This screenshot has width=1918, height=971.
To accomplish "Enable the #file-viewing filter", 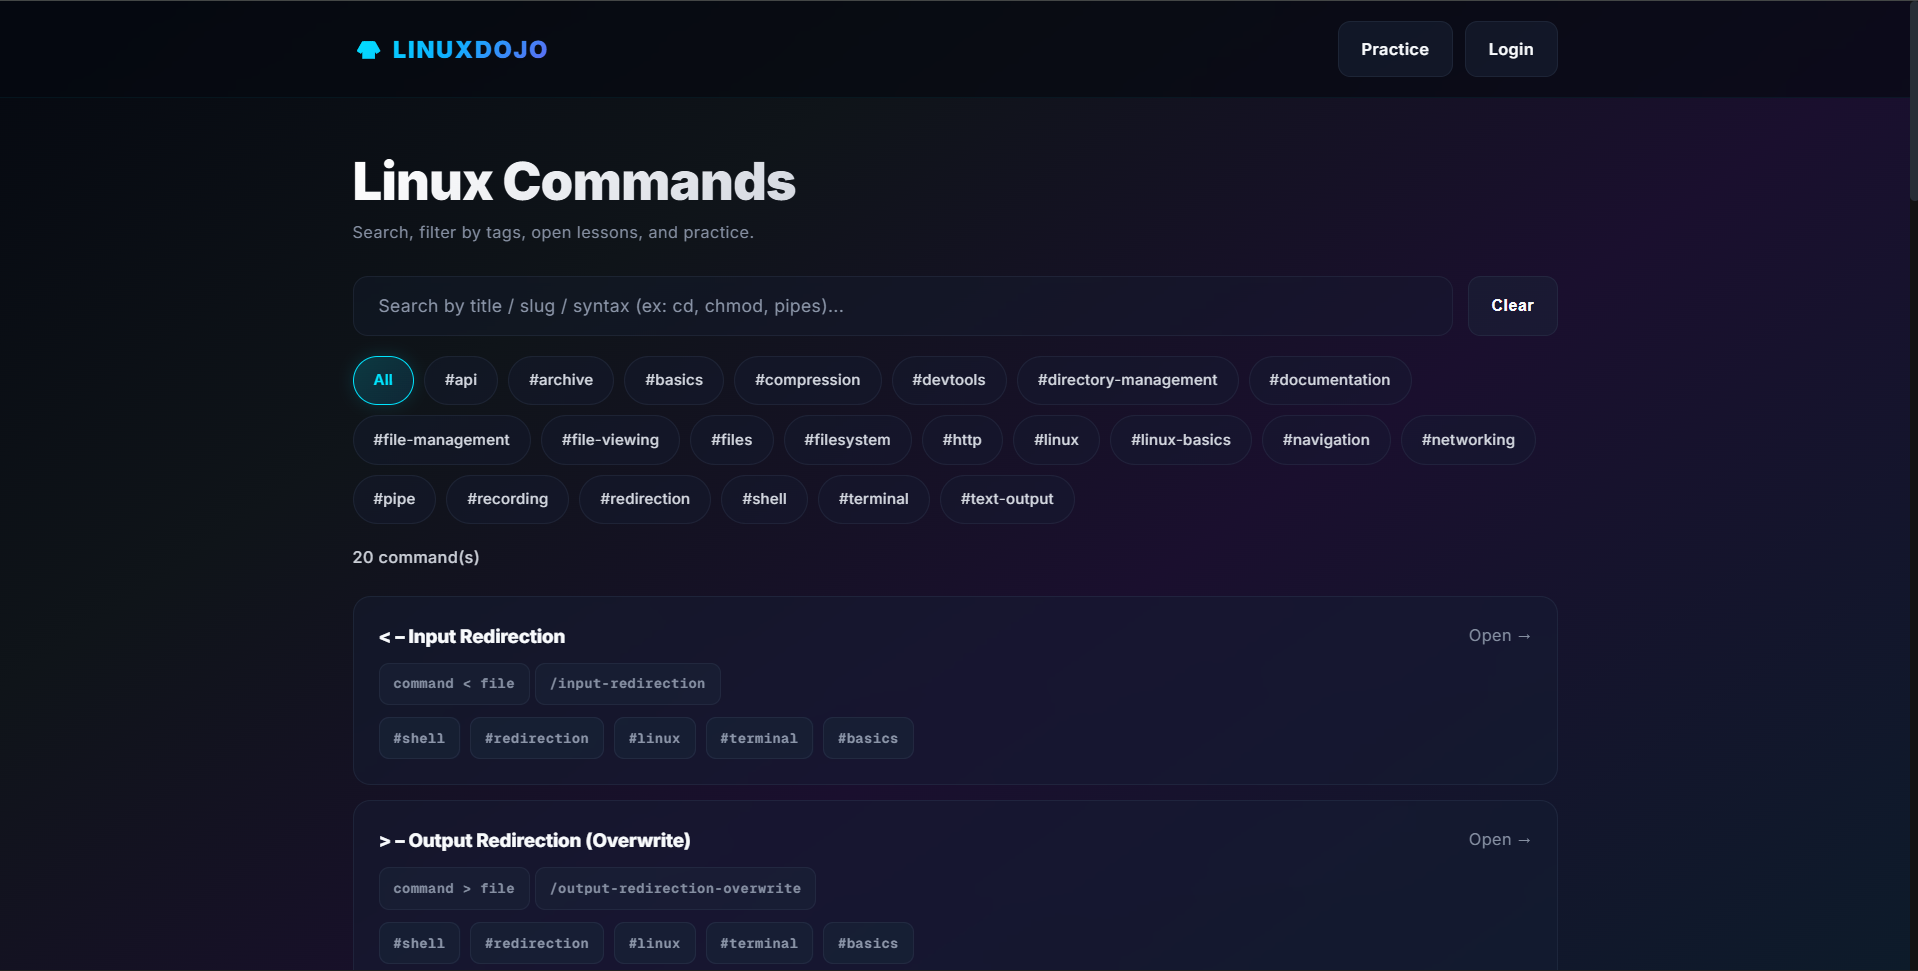I will [610, 439].
